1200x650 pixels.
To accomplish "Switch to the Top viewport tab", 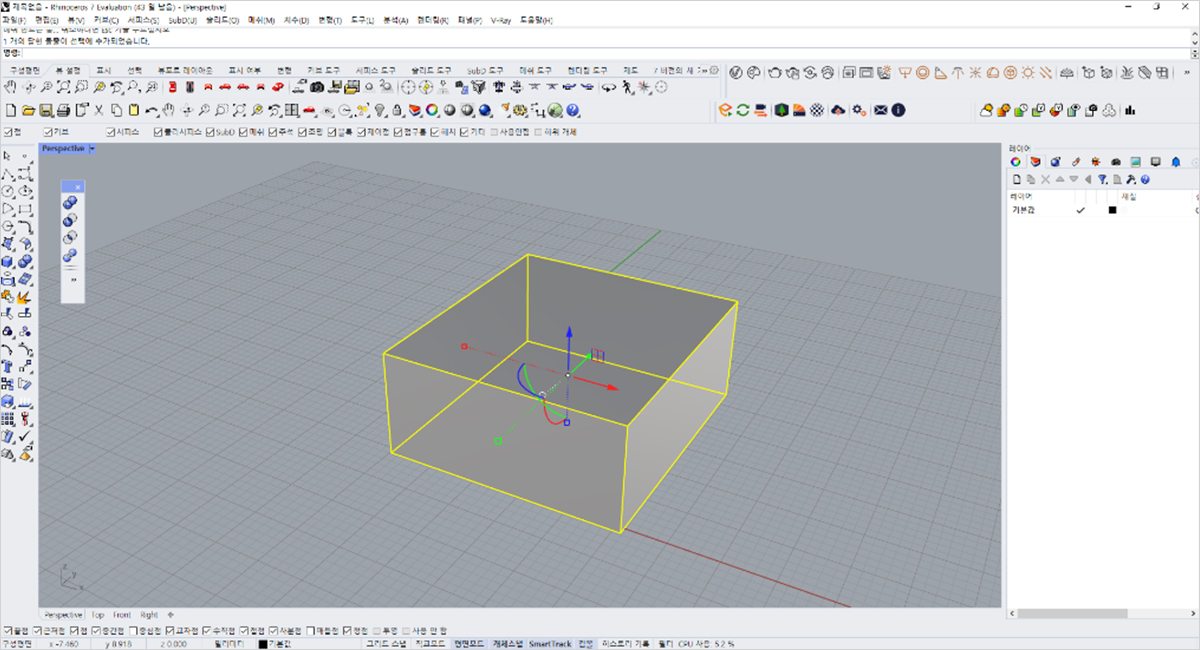I will [x=97, y=614].
